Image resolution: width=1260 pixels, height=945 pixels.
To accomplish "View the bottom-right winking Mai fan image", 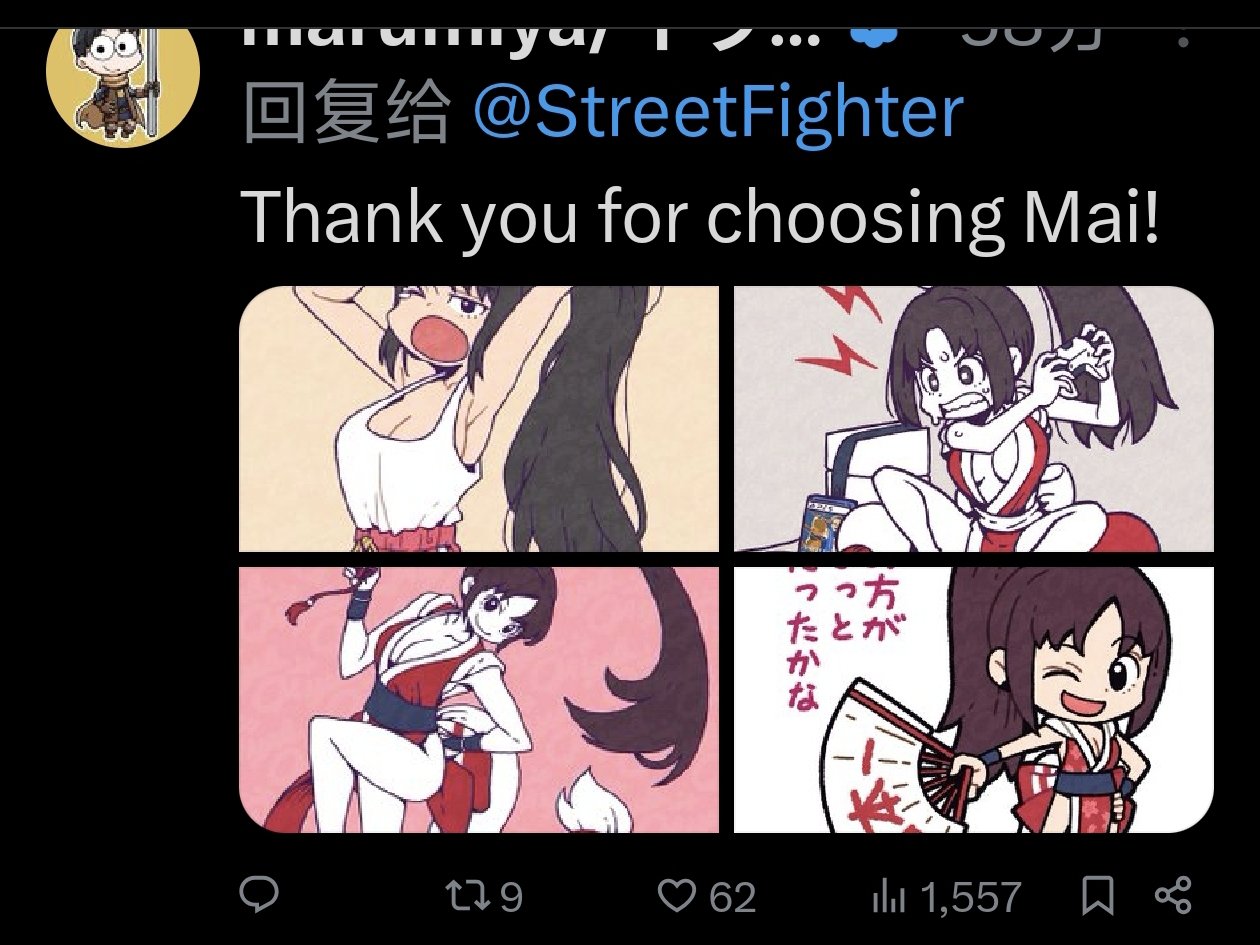I will click(x=974, y=699).
